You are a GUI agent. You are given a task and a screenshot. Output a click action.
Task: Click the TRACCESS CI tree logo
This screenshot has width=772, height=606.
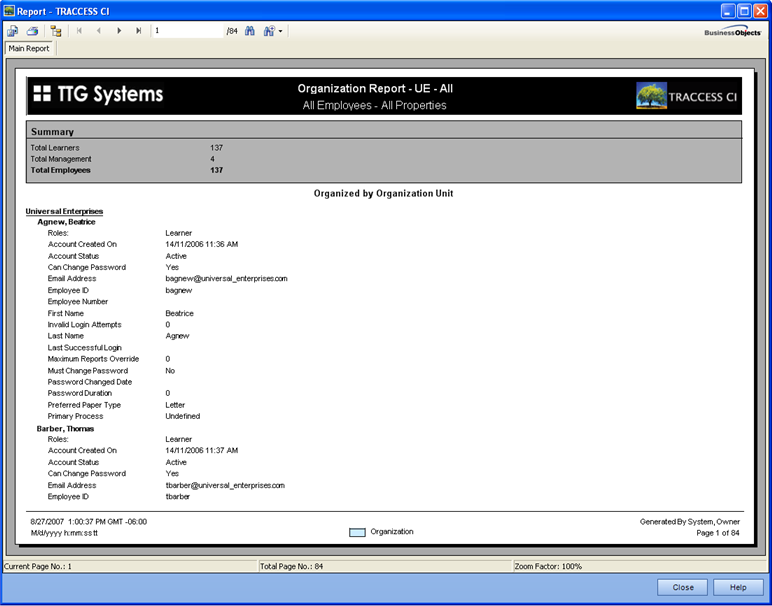pos(651,96)
